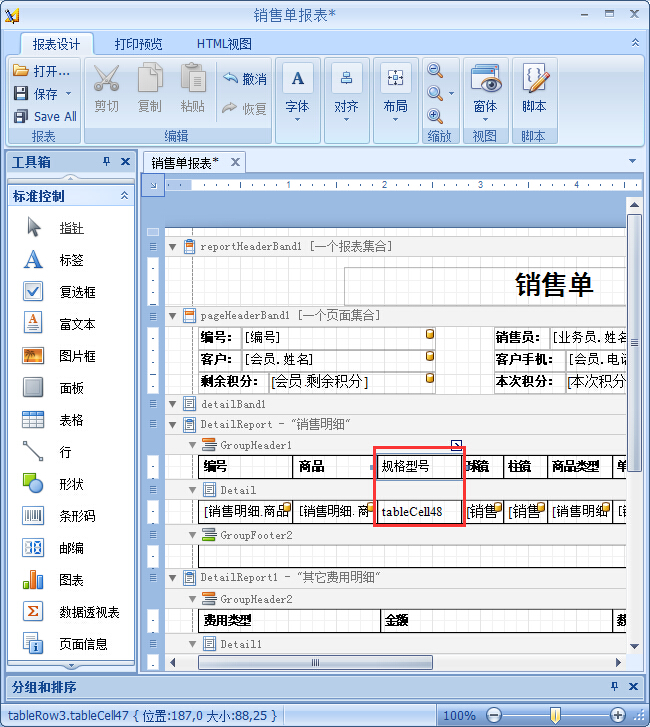
Task: Click the 打开 (Open) button
Action: tap(43, 71)
